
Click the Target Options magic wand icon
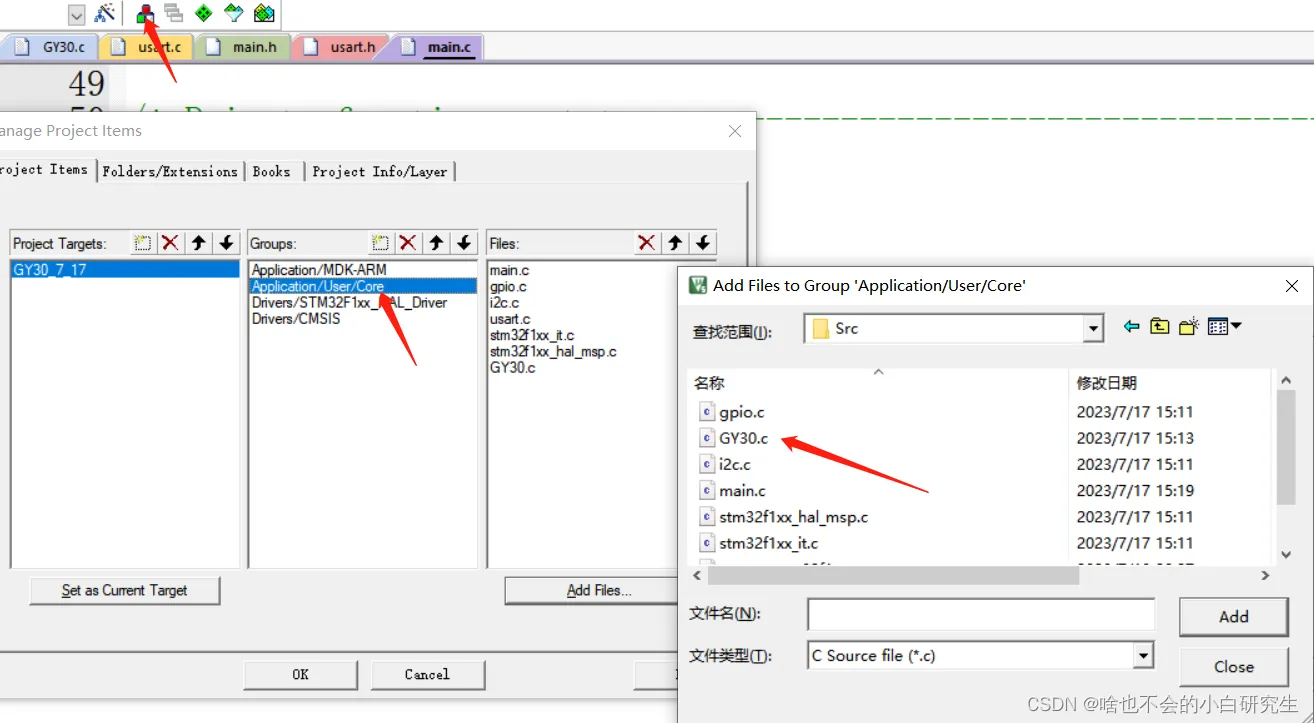tap(104, 14)
